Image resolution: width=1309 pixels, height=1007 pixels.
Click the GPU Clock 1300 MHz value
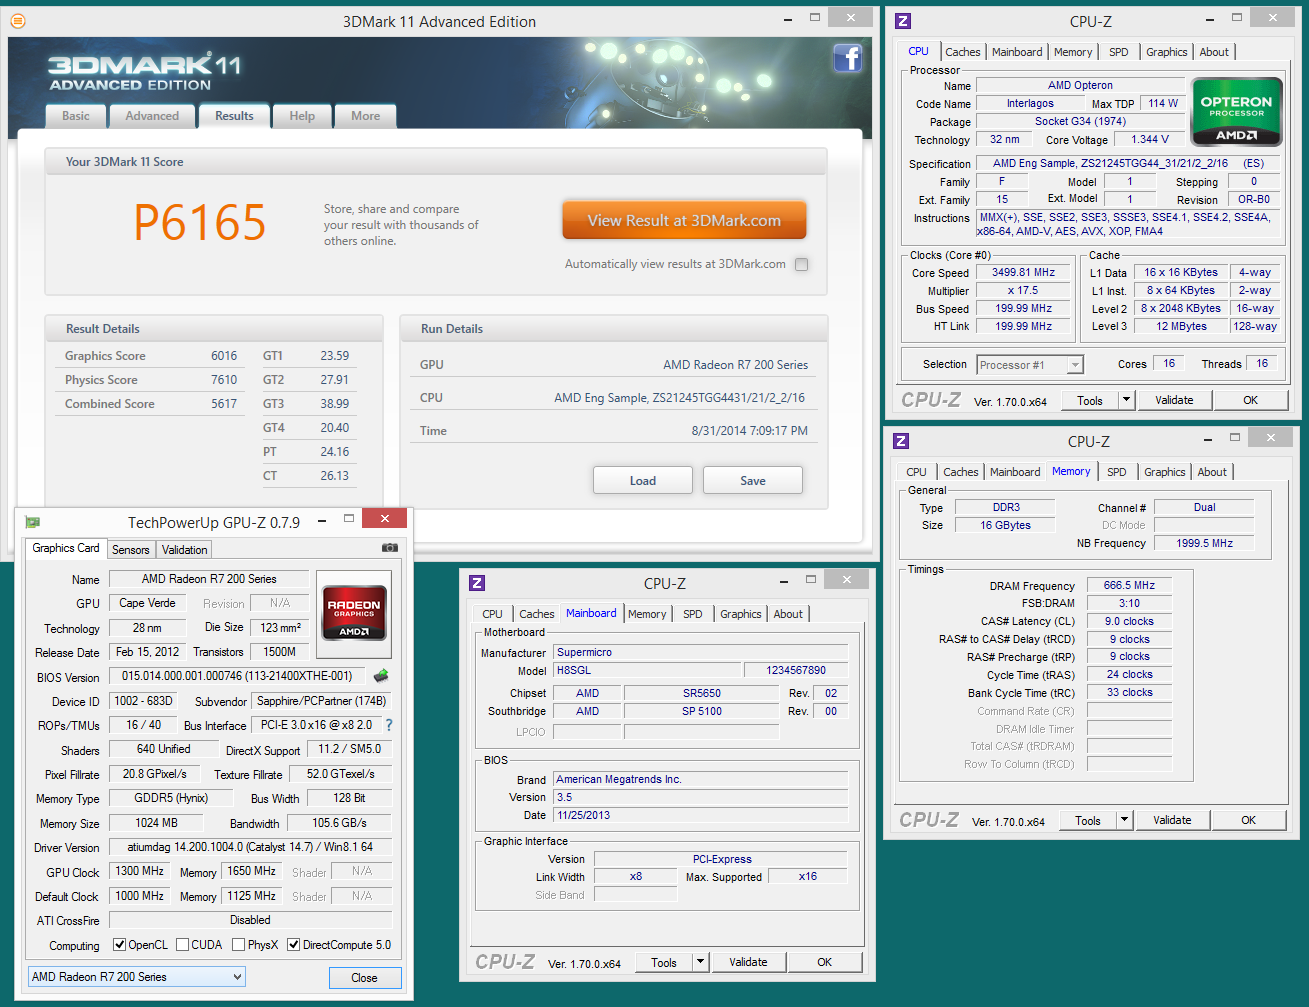point(140,871)
